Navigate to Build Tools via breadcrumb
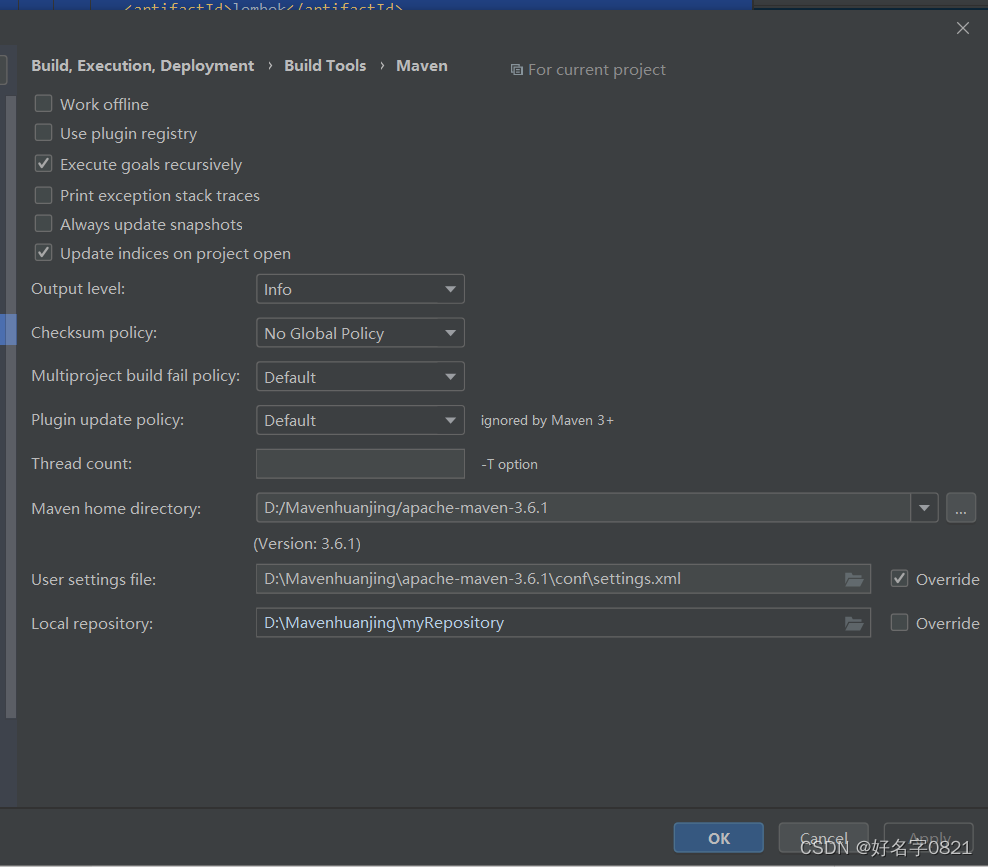 (x=325, y=65)
